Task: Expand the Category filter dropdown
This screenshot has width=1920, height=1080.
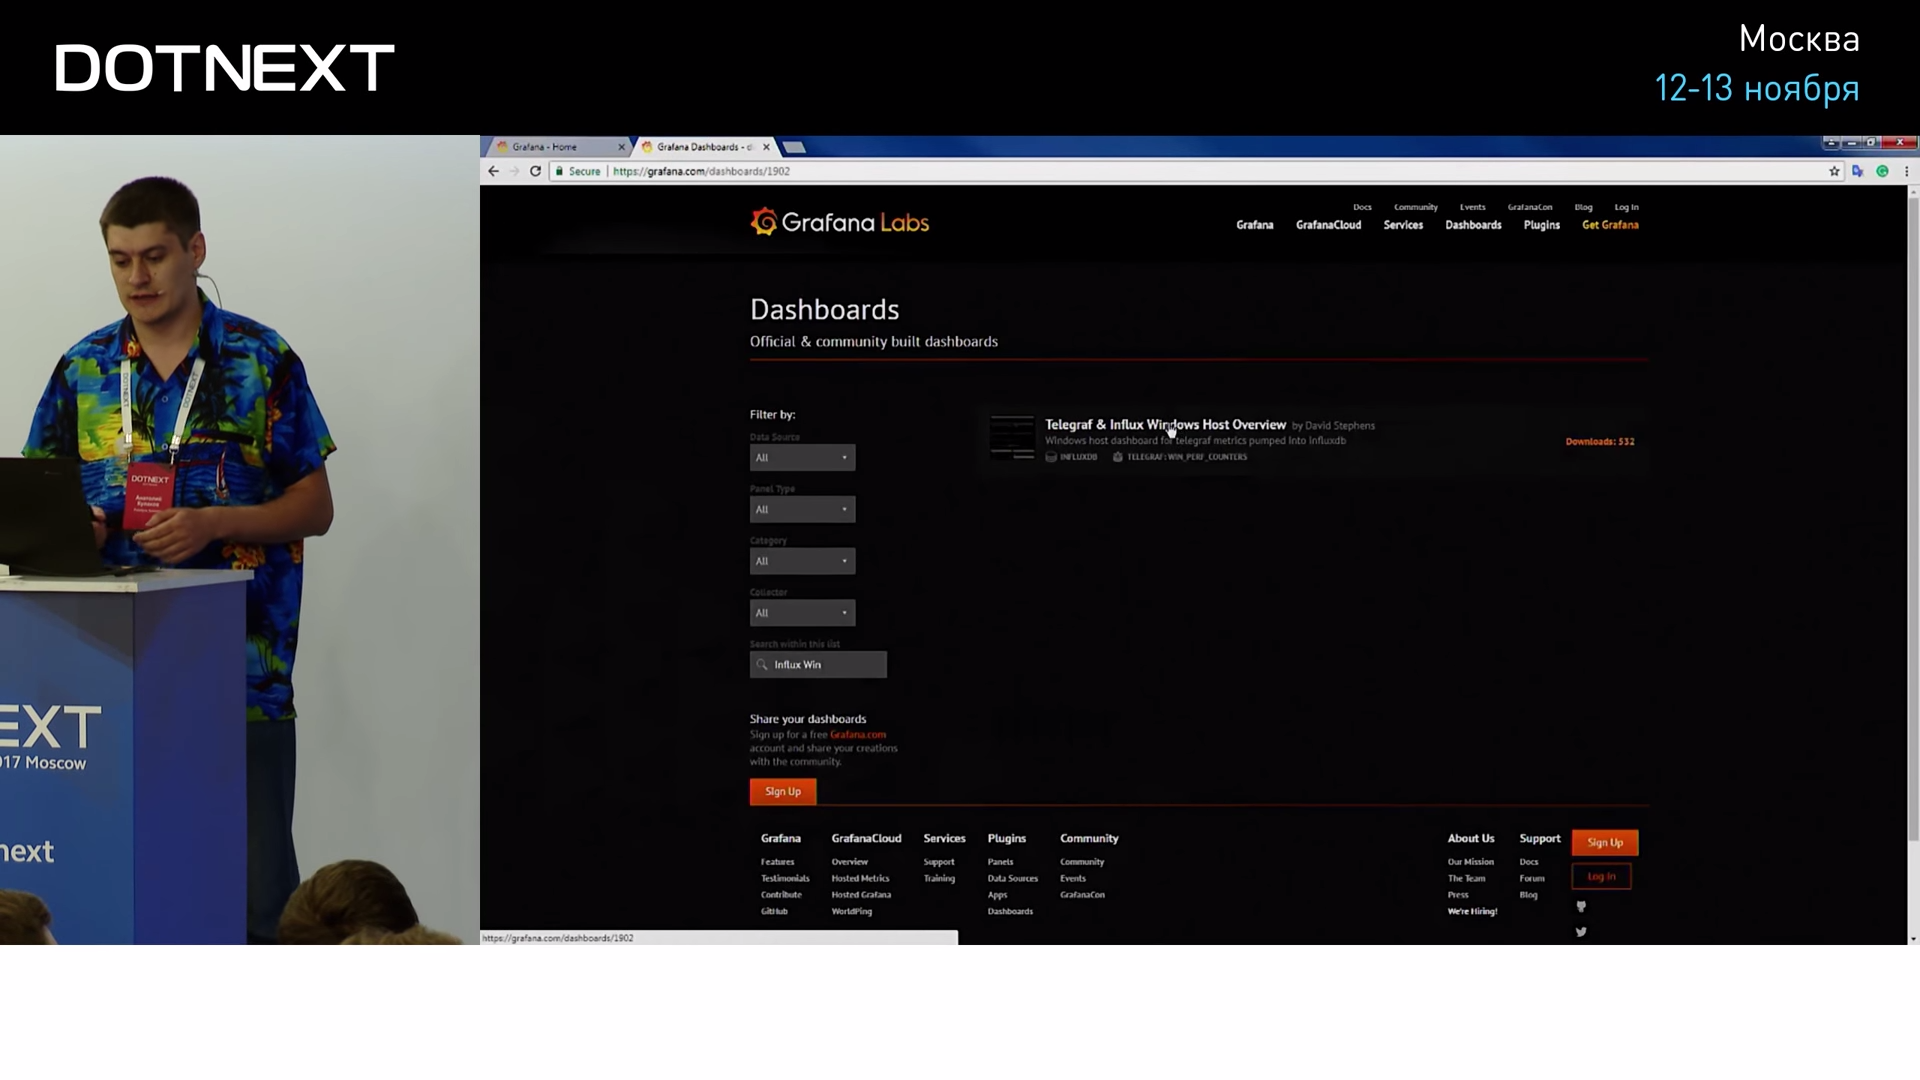Action: [x=802, y=561]
